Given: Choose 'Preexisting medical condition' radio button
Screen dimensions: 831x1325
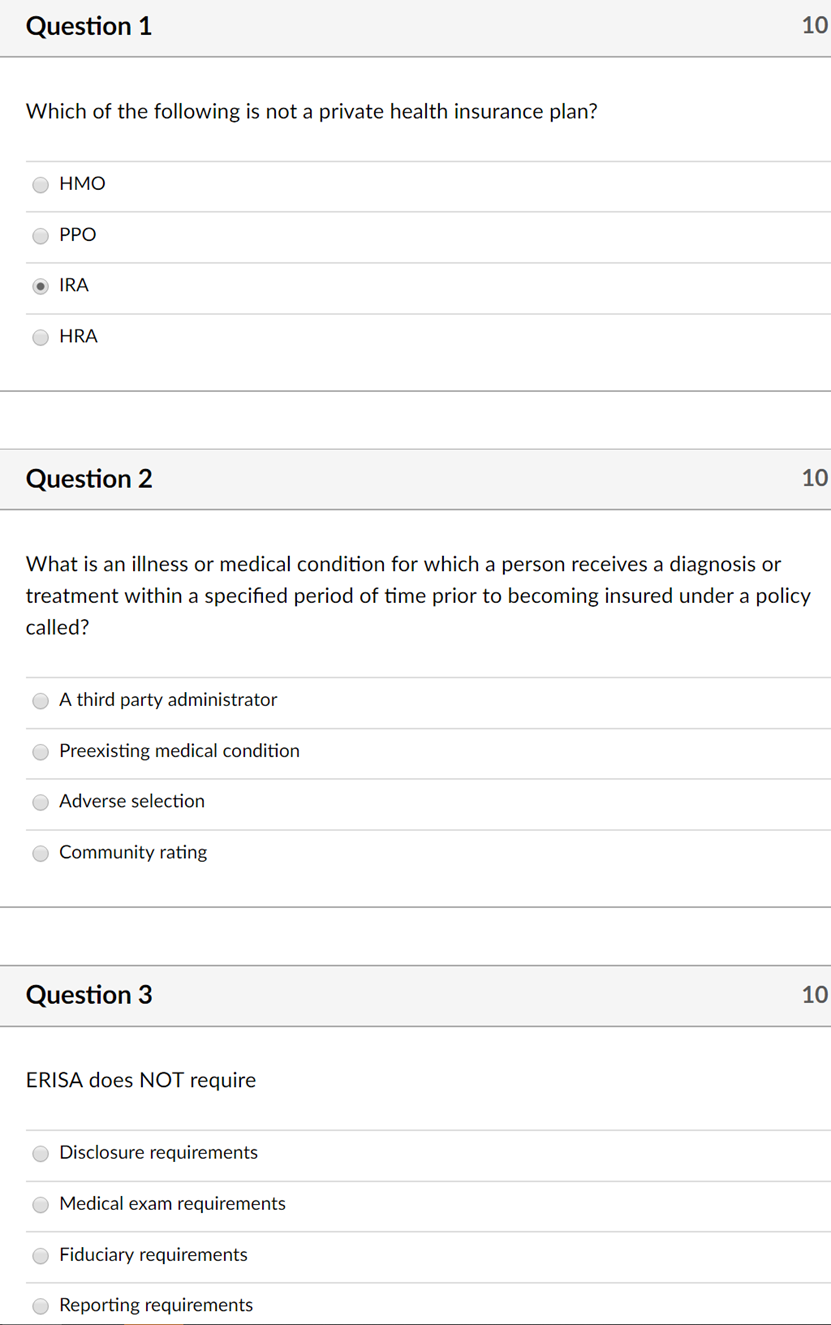Looking at the screenshot, I should coord(40,752).
